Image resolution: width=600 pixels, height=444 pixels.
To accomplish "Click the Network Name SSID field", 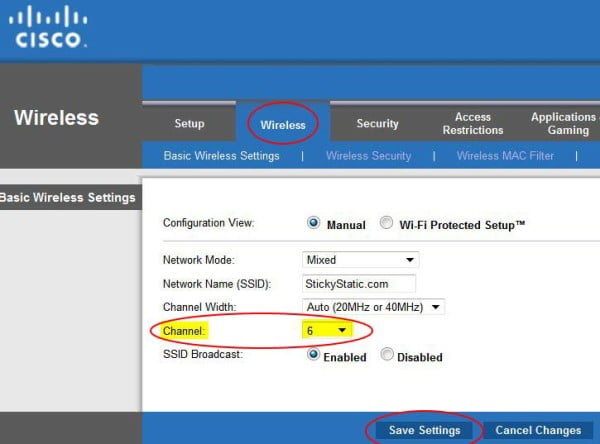I will click(359, 284).
